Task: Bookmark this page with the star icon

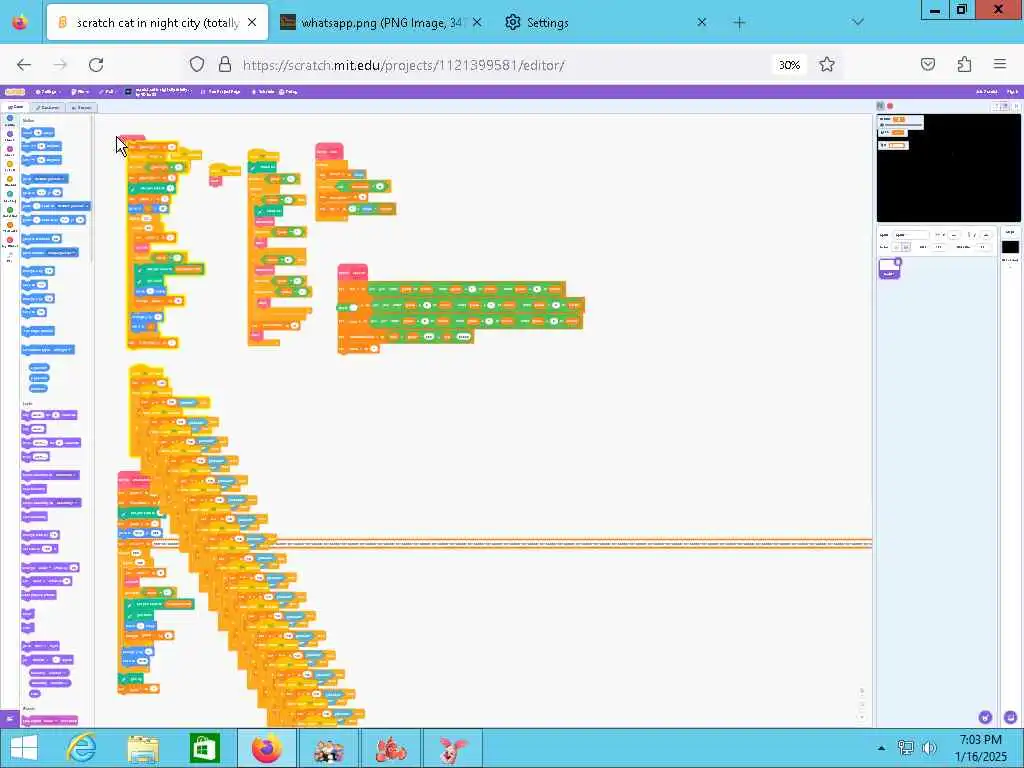Action: (x=827, y=65)
